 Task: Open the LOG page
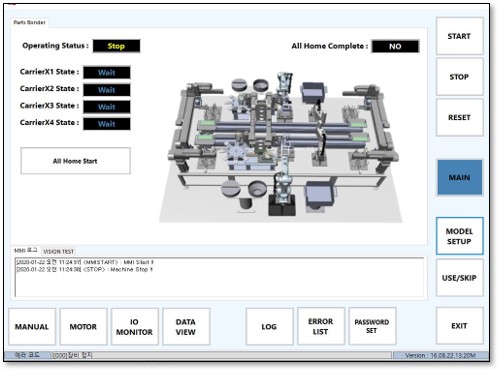pos(269,326)
